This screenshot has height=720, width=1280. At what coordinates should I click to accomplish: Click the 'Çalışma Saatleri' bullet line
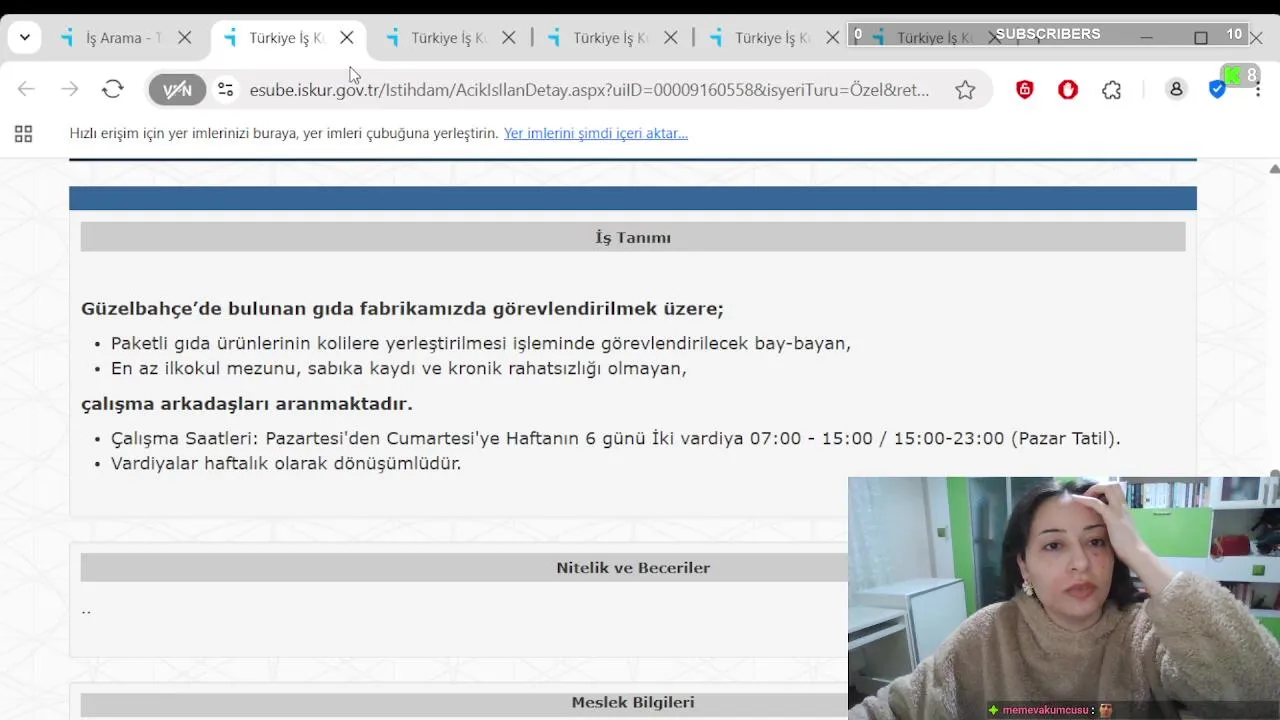tap(616, 438)
